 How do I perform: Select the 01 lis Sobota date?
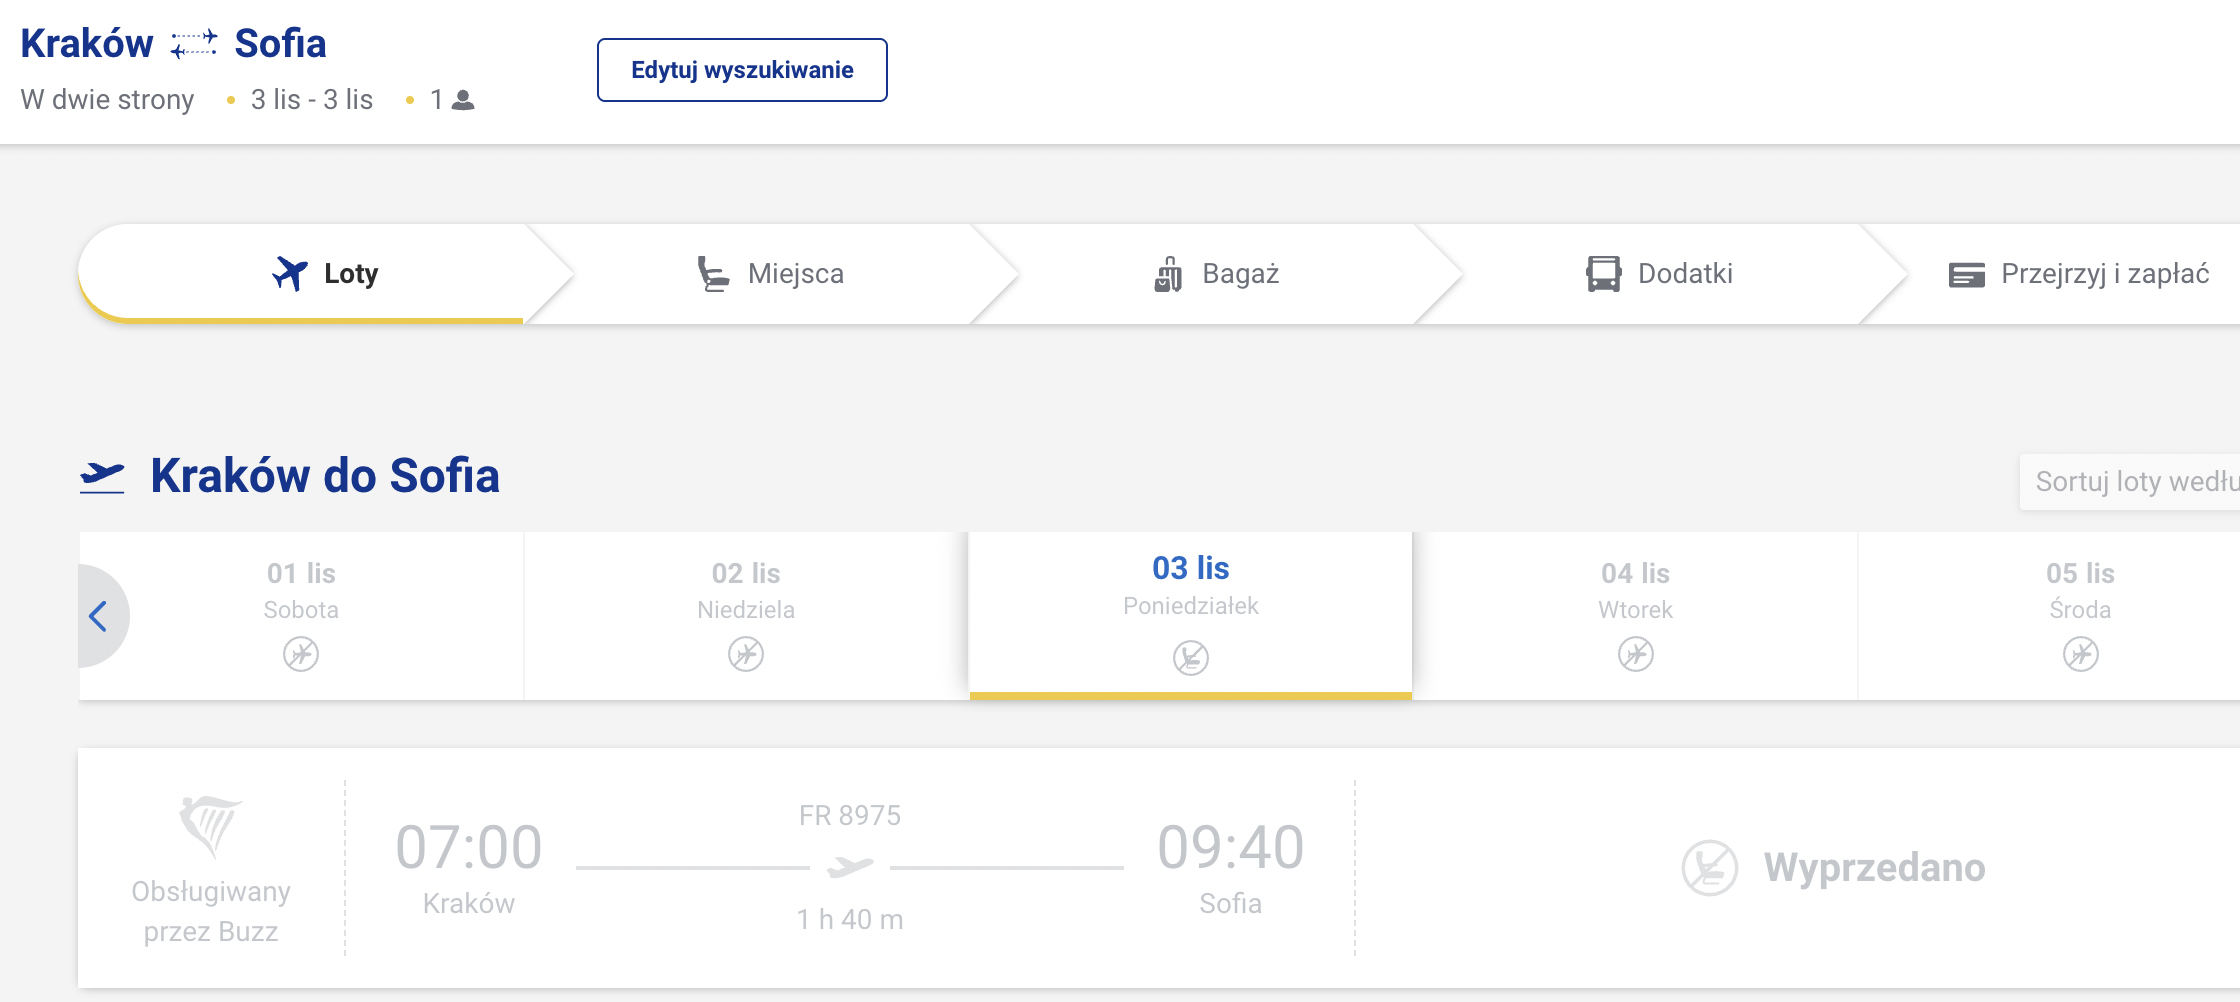pos(301,616)
